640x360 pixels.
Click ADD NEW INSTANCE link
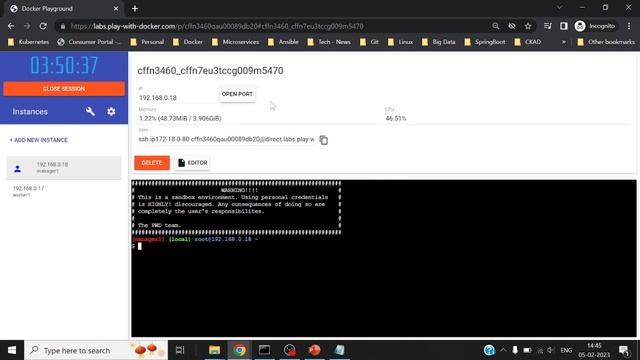tap(39, 140)
